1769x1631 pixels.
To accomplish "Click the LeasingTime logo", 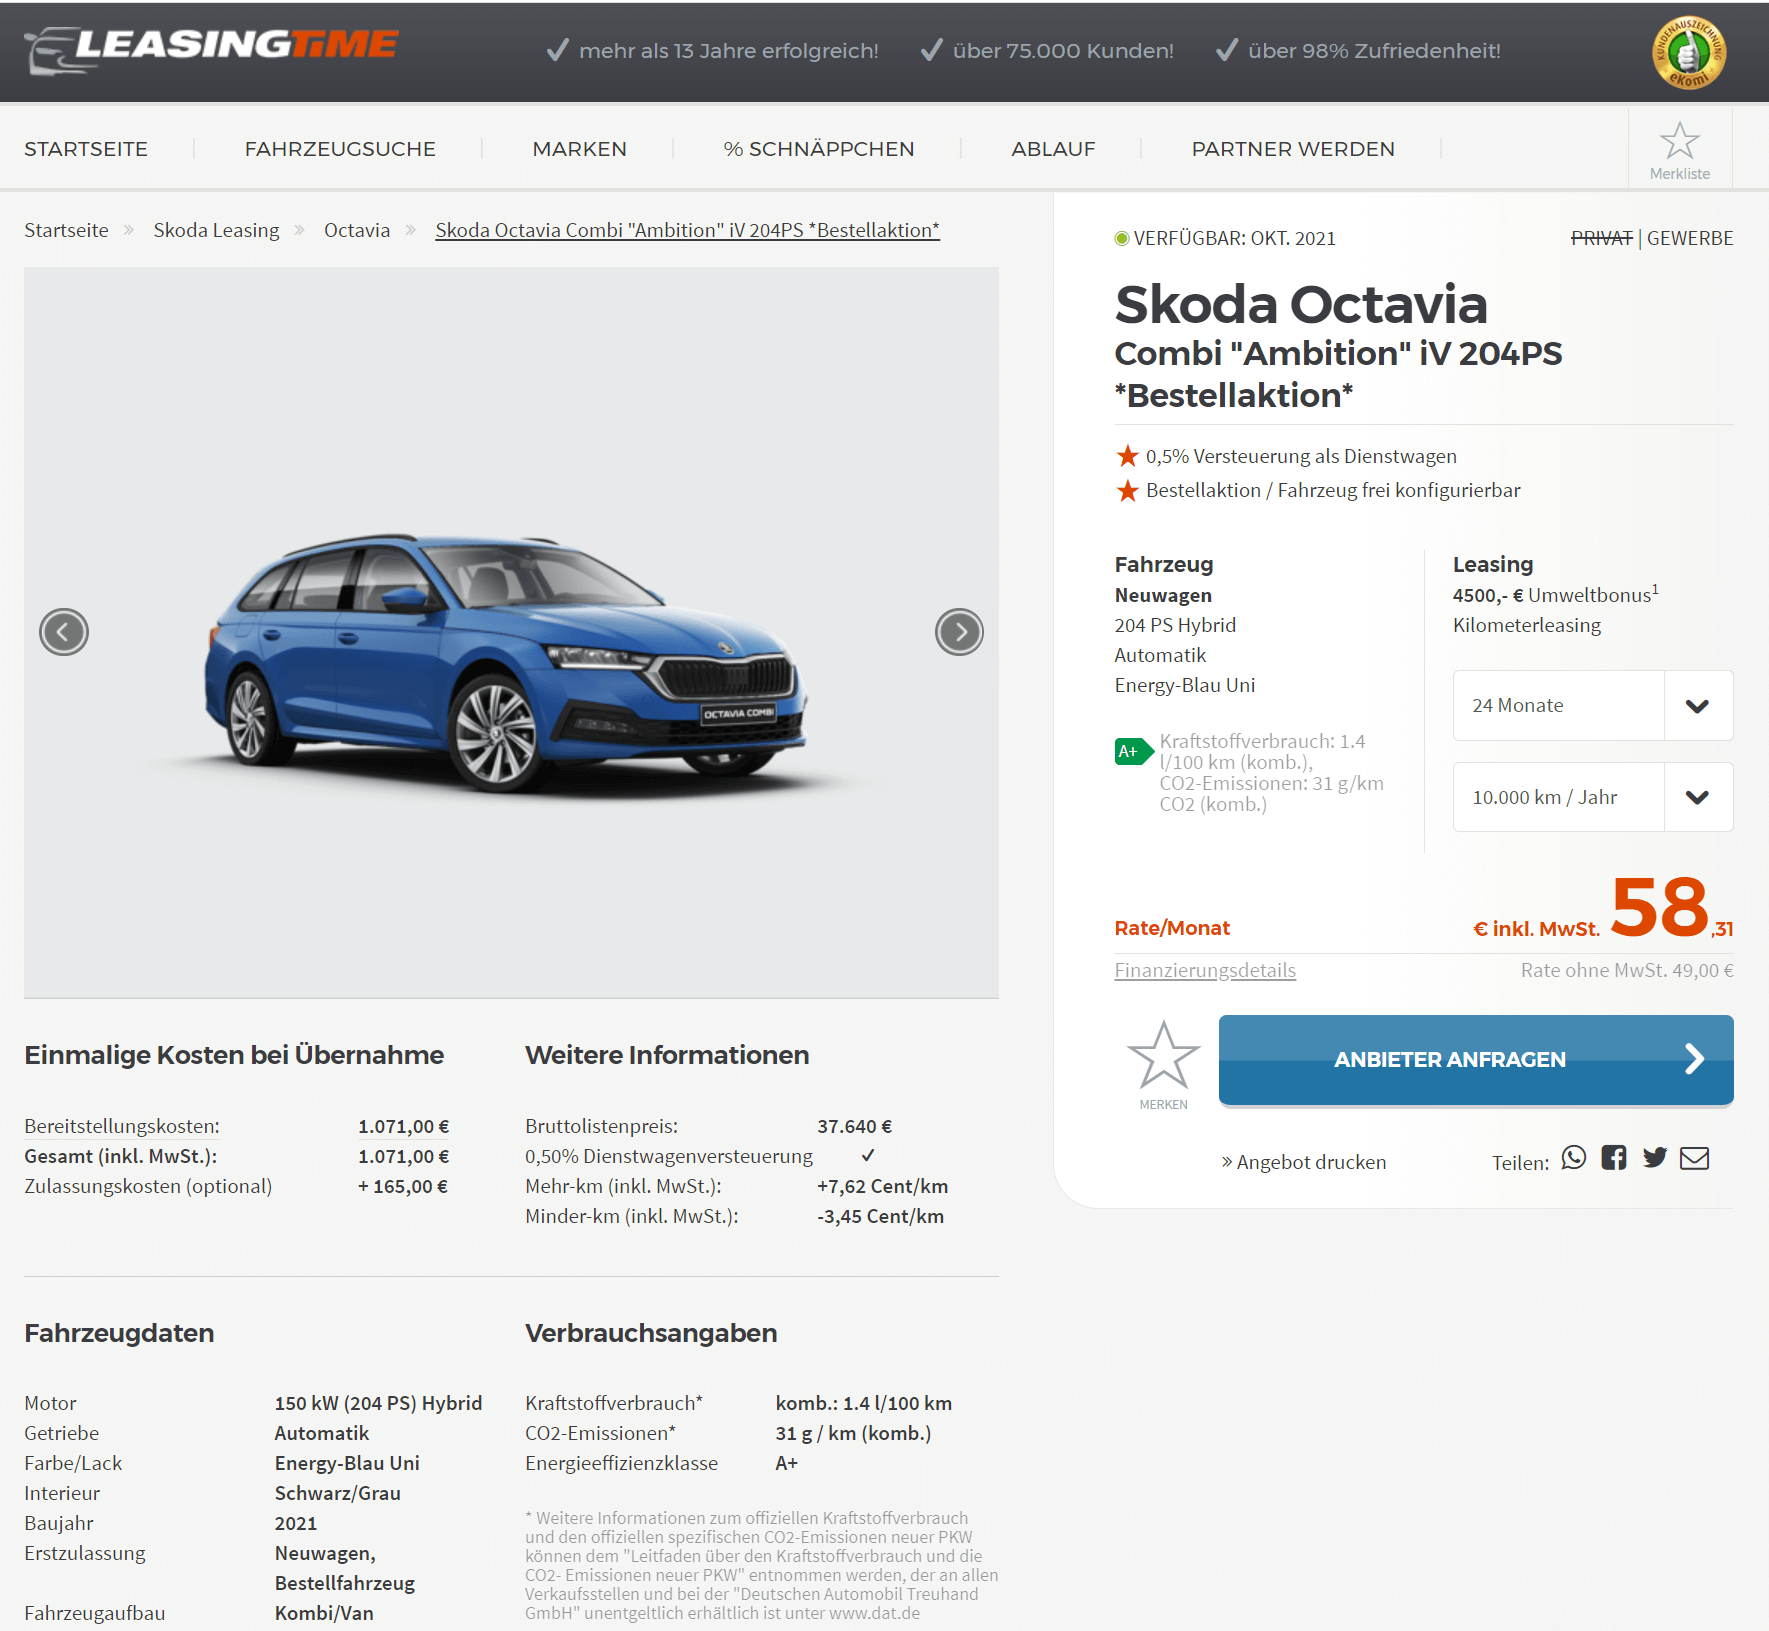I will (212, 50).
